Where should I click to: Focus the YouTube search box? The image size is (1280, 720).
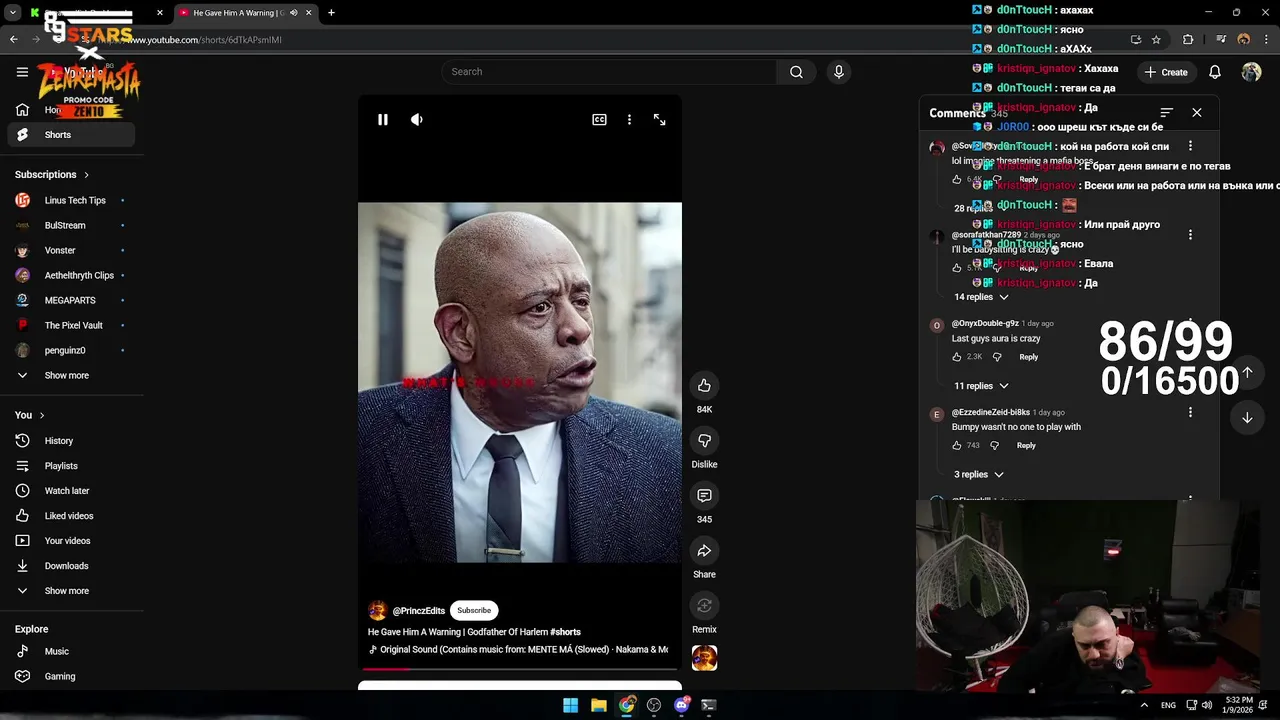coord(610,72)
